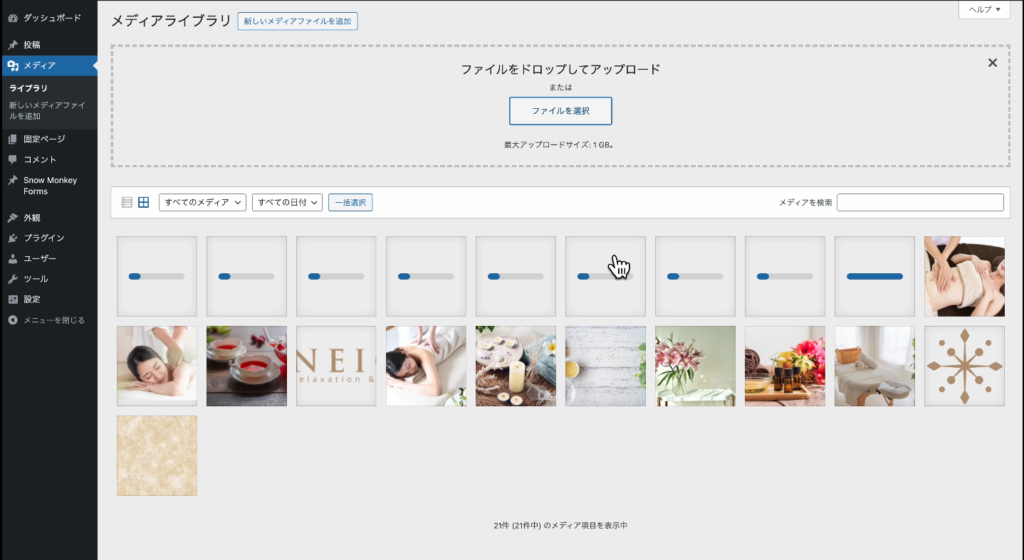Click the Snow Monkey Forms pin icon

click(x=12, y=180)
